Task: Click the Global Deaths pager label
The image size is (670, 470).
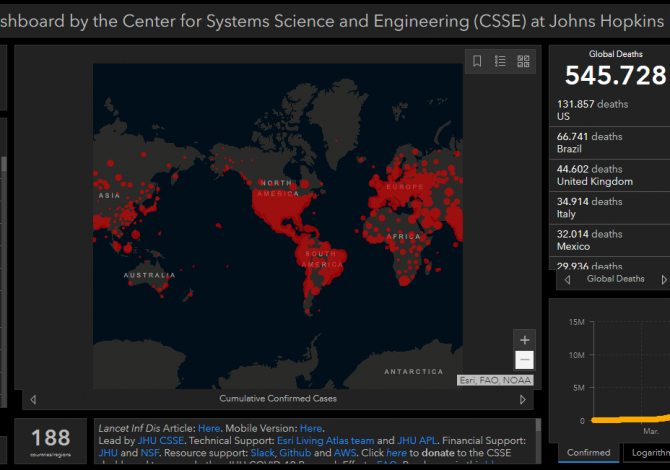Action: (615, 279)
